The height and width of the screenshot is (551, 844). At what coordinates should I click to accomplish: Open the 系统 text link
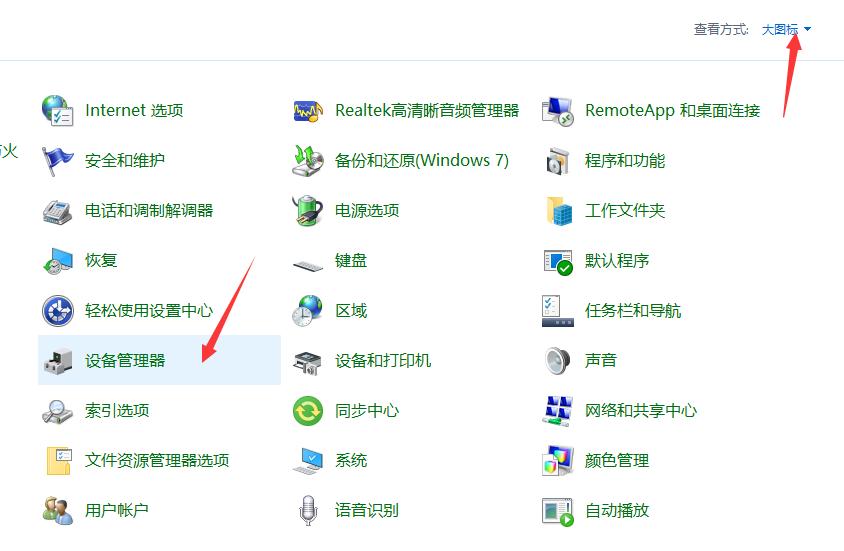click(351, 461)
